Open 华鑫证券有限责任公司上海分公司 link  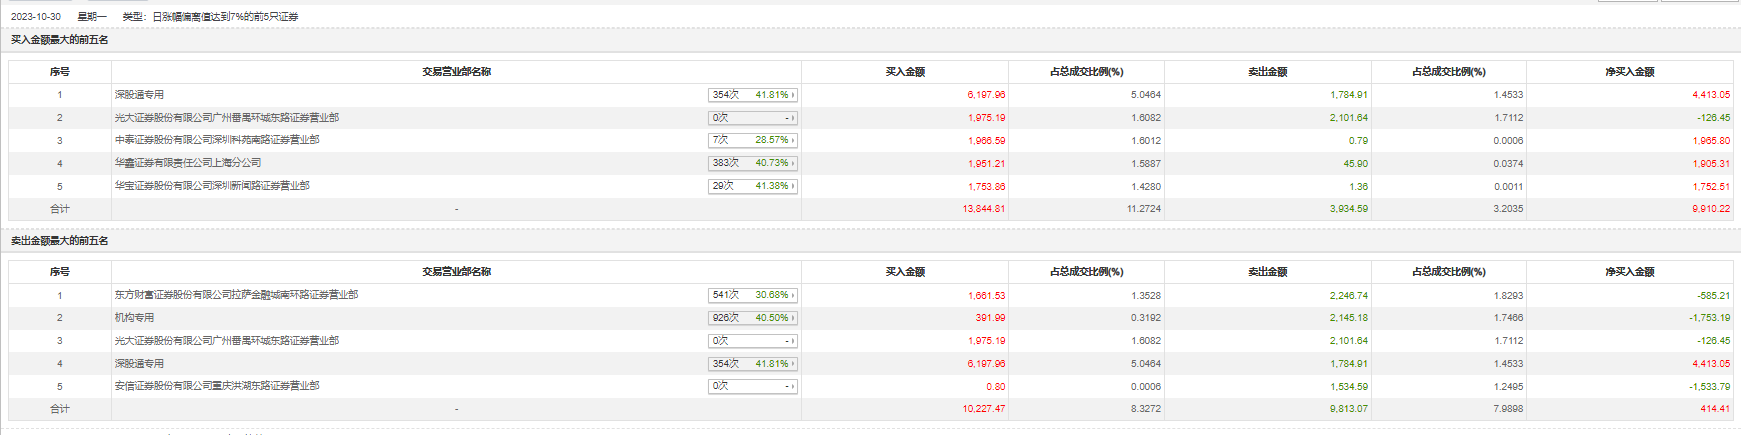point(188,163)
